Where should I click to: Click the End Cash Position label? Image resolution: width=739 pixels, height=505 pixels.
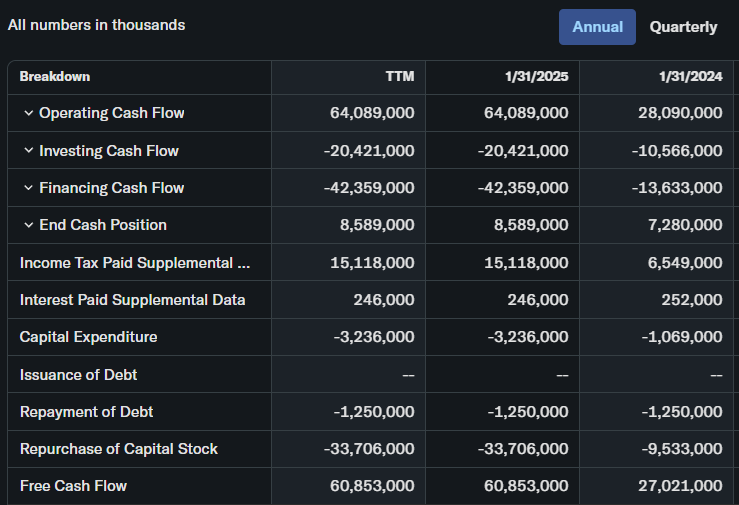(103, 225)
